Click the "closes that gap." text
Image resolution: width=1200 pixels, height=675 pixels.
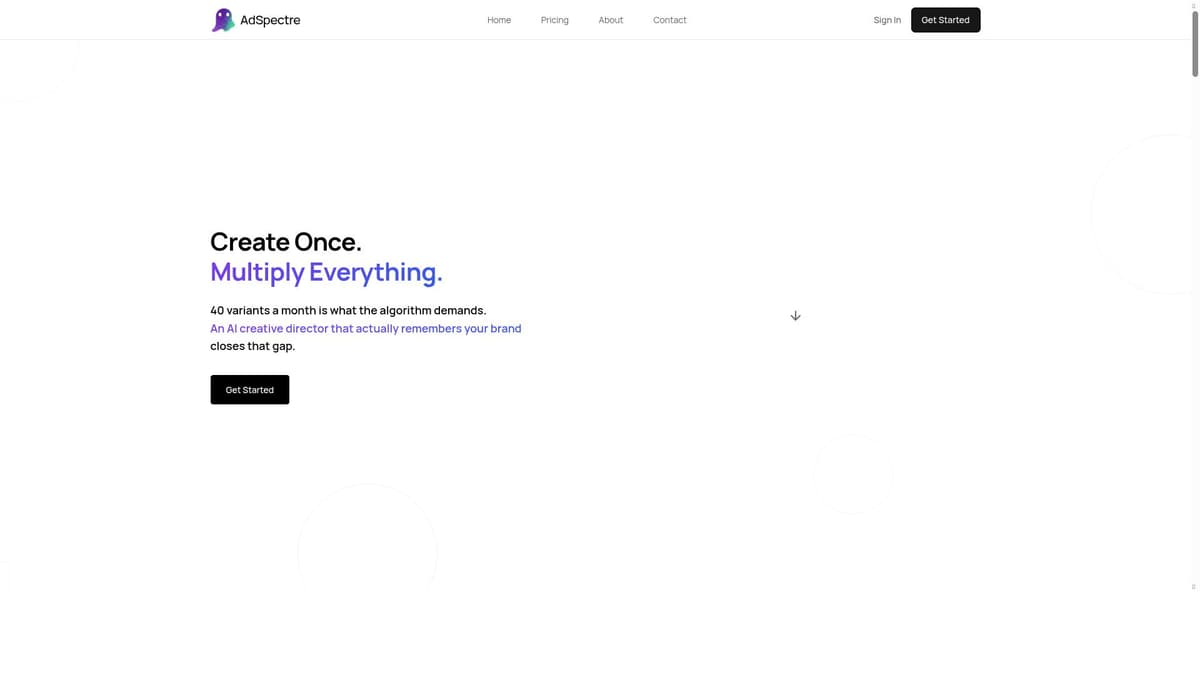253,346
